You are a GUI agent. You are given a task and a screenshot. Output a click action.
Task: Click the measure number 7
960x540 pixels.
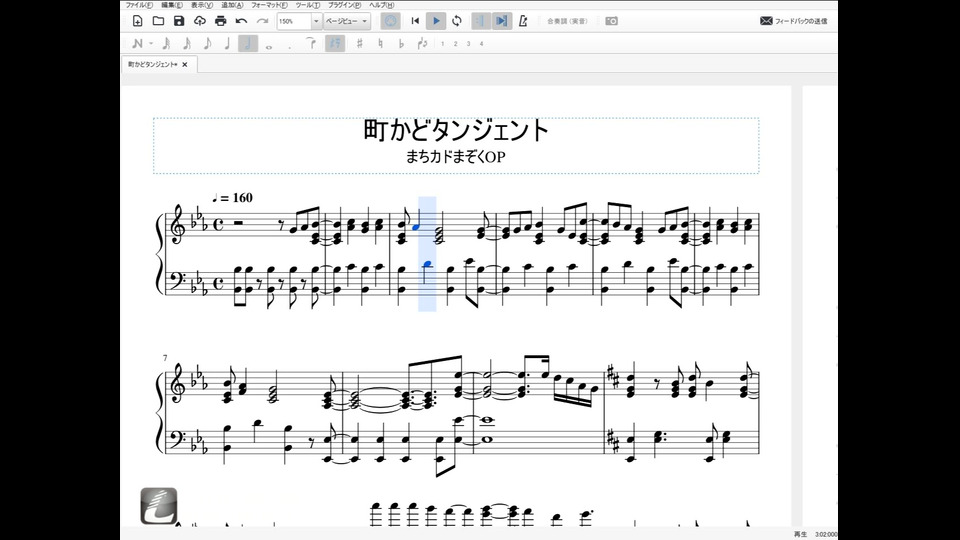tap(165, 358)
